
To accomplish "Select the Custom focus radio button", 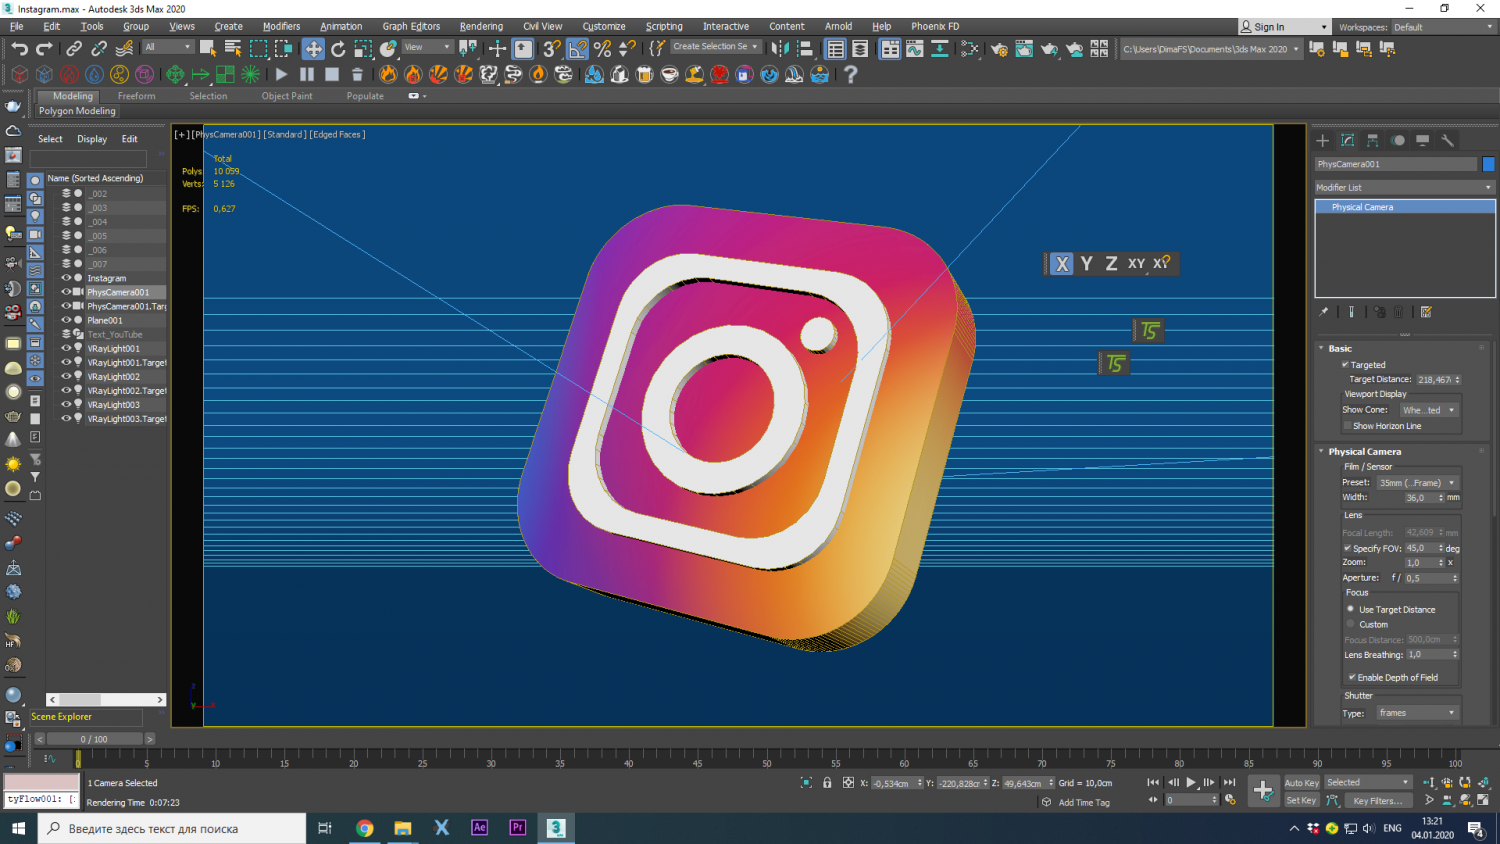I will pos(1350,624).
